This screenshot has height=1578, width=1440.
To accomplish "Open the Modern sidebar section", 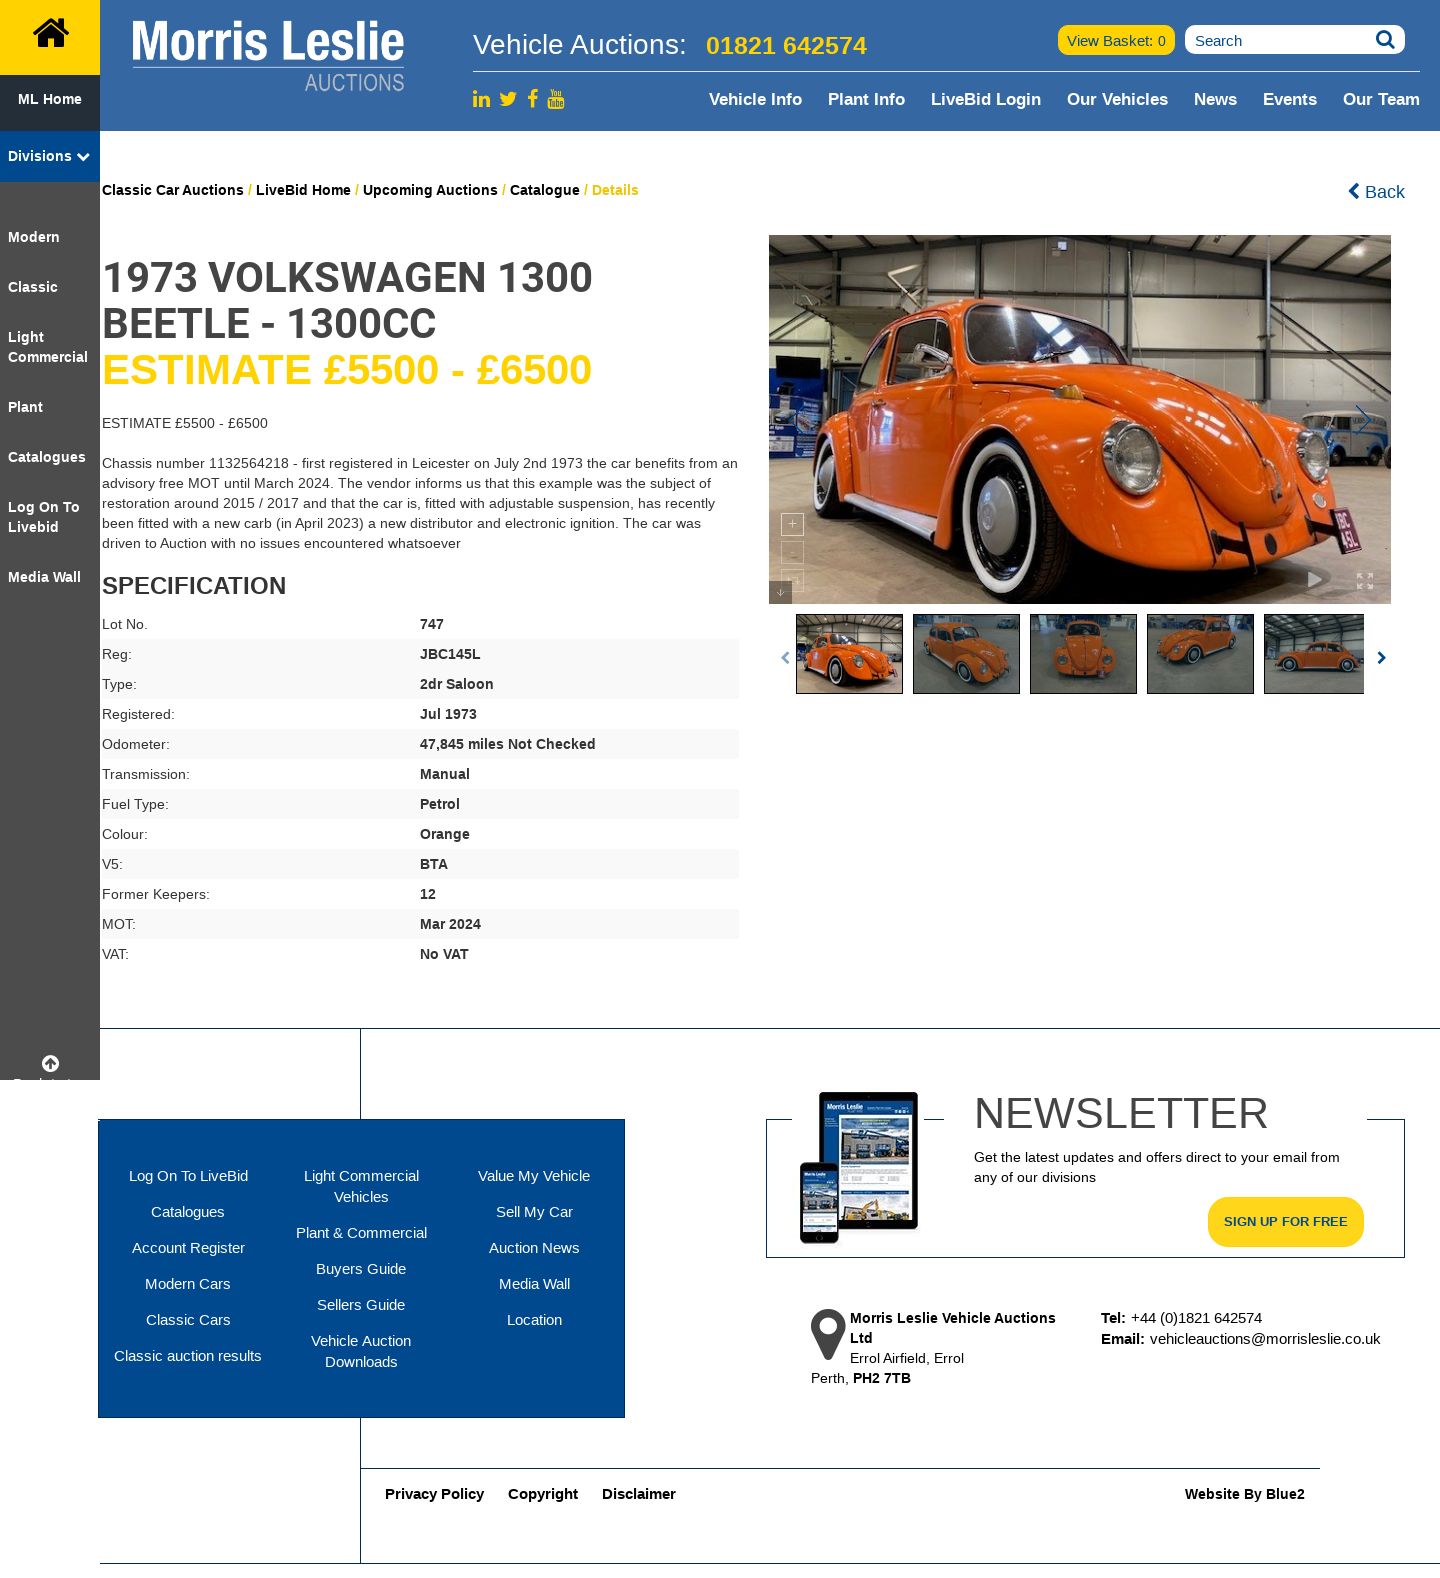I will 34,237.
